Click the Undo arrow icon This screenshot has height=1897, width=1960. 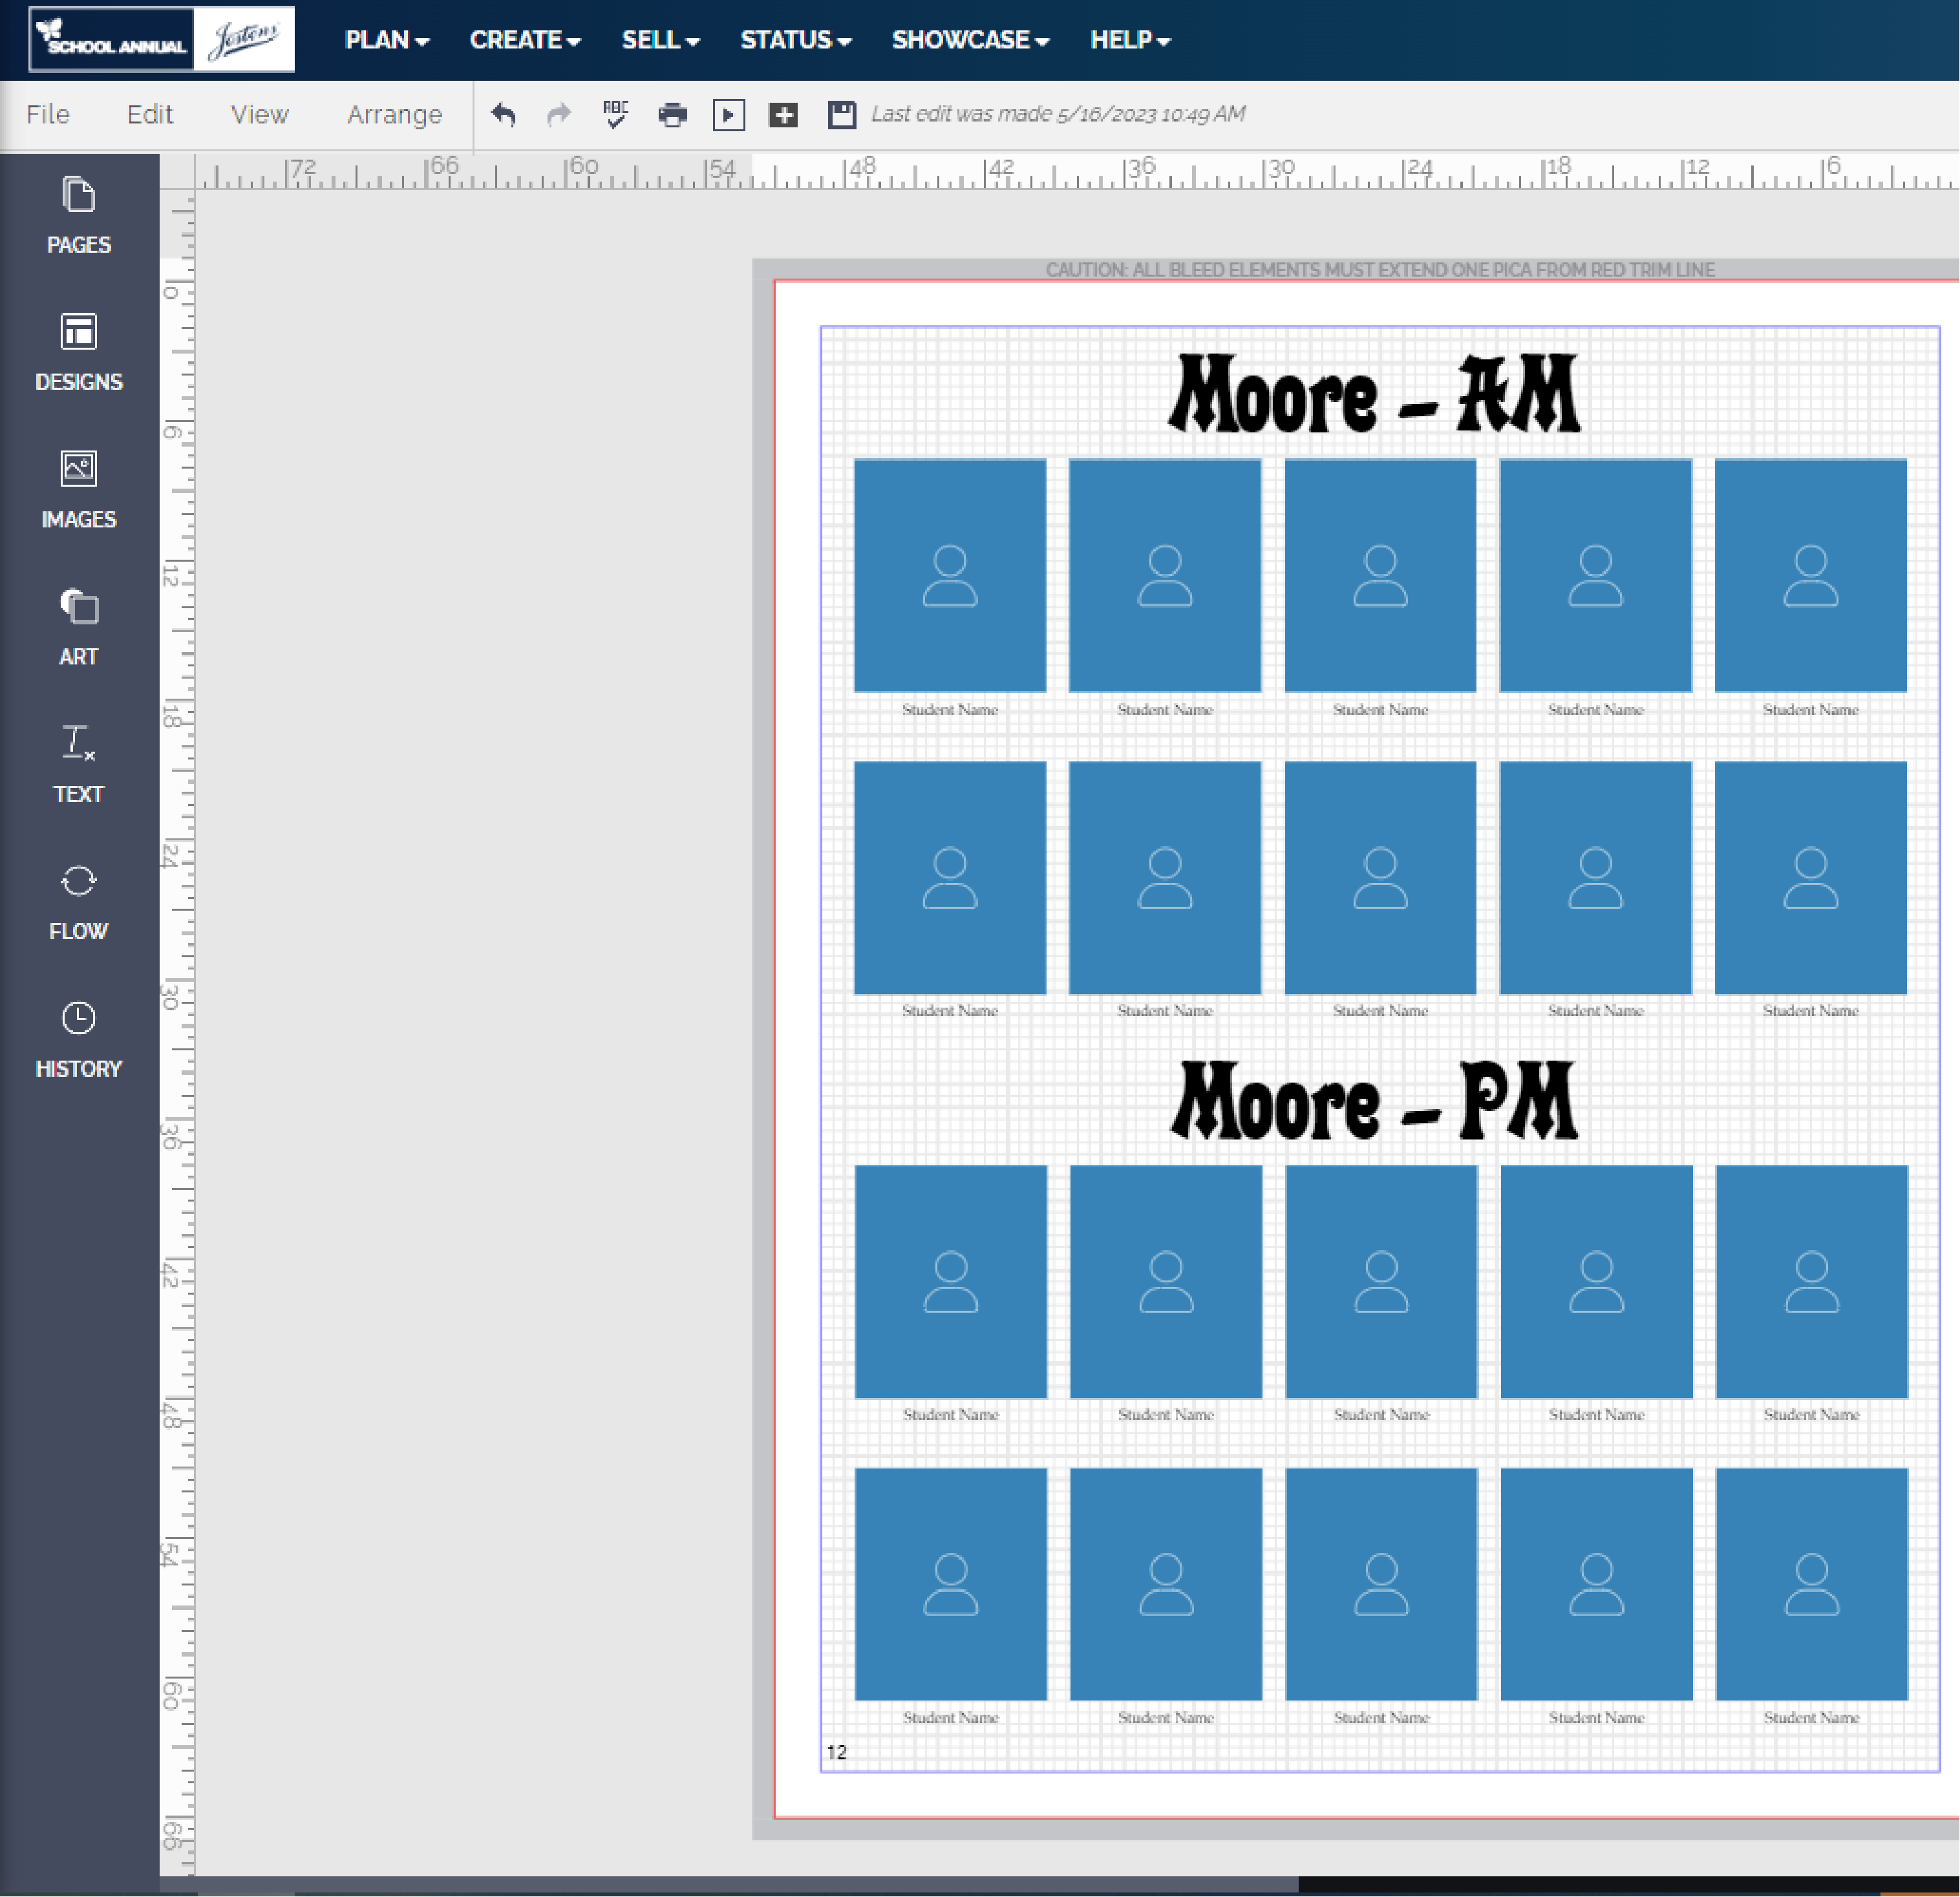(503, 115)
